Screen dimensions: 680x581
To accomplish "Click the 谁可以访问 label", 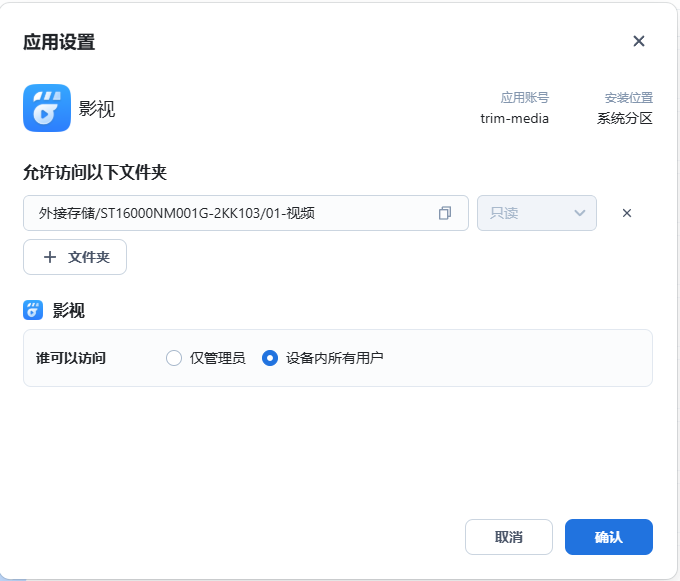I will (71, 358).
